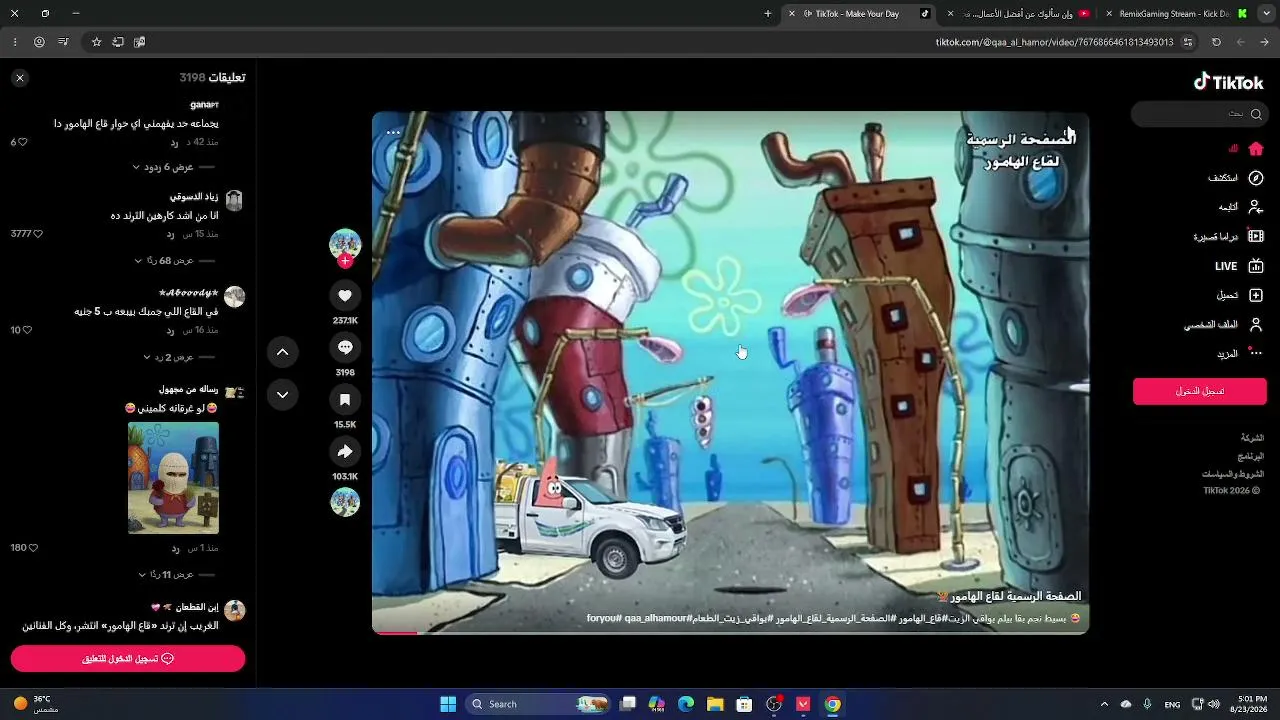Share the video via the arrow icon

pos(345,451)
